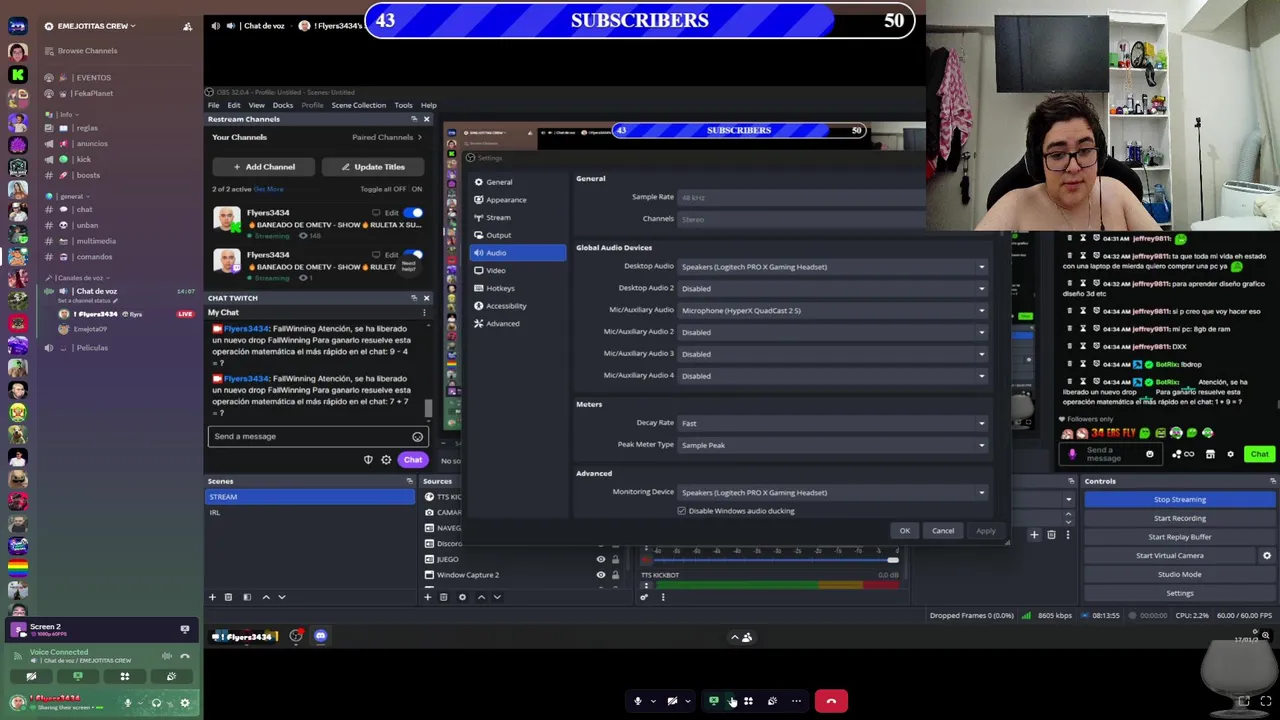Open chat settings gear beside Chat button
The height and width of the screenshot is (720, 1280).
click(x=386, y=460)
